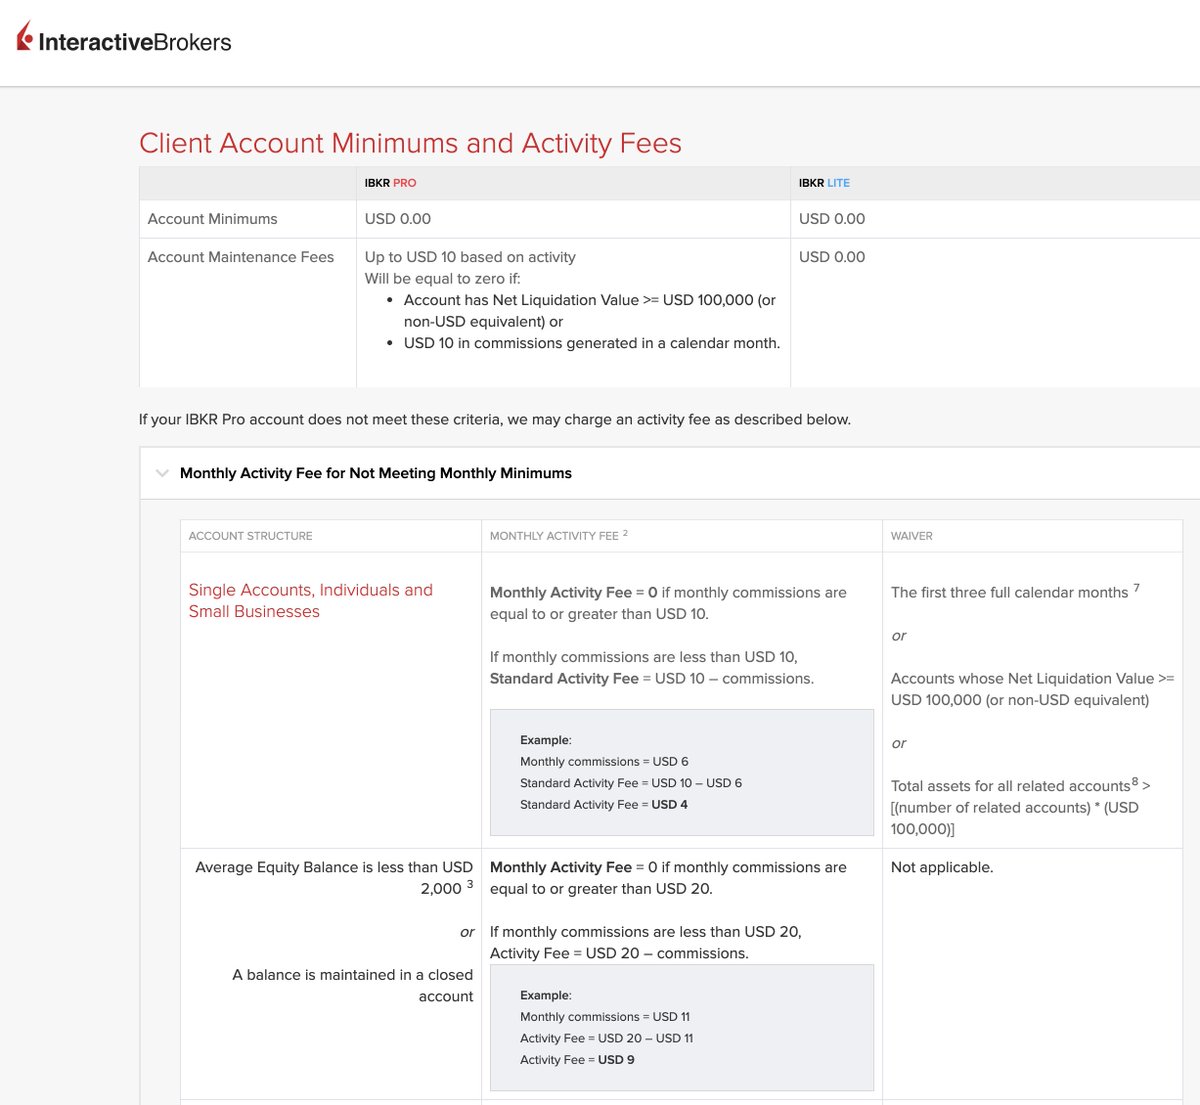Screen dimensions: 1200x1105
Task: Click 'If your IBKR Pro account does not meet these criteria' sentence
Action: (x=495, y=419)
